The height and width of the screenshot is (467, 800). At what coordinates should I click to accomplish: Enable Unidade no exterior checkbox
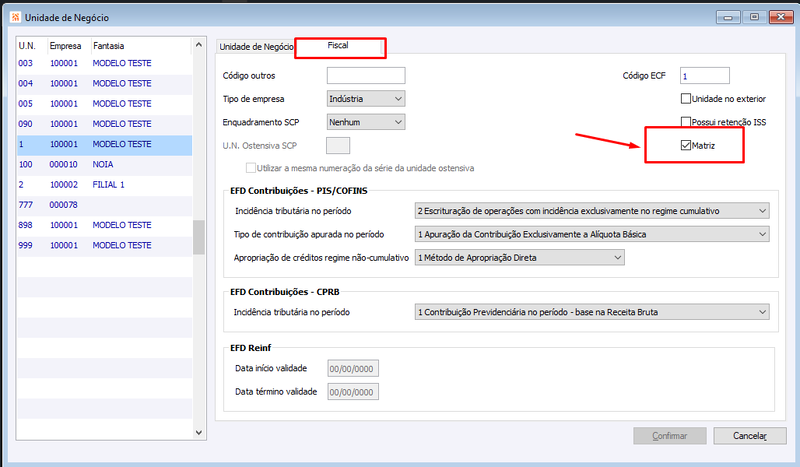[686, 99]
